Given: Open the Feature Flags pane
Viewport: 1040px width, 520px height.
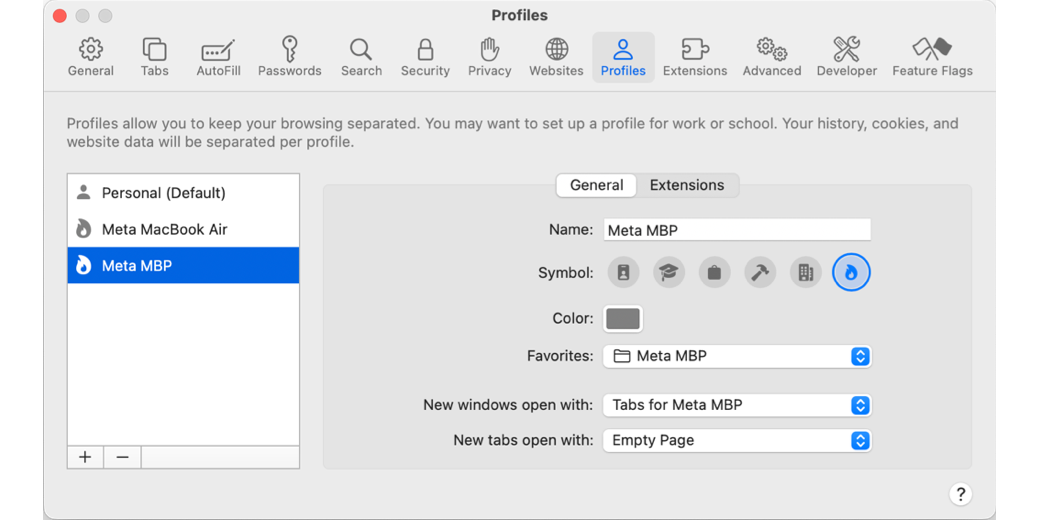Looking at the screenshot, I should pyautogui.click(x=932, y=58).
